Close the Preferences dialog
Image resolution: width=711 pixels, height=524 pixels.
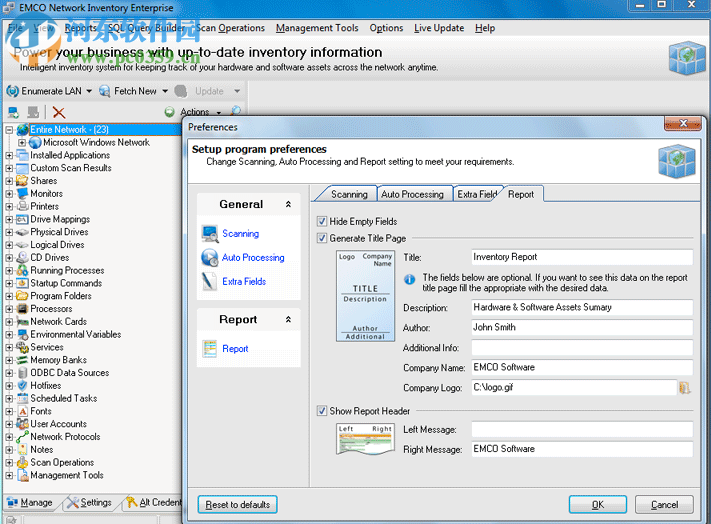(x=683, y=123)
